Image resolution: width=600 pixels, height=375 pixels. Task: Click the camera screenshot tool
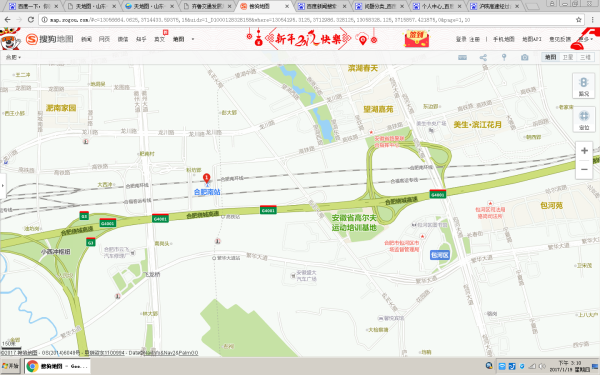coord(525,57)
